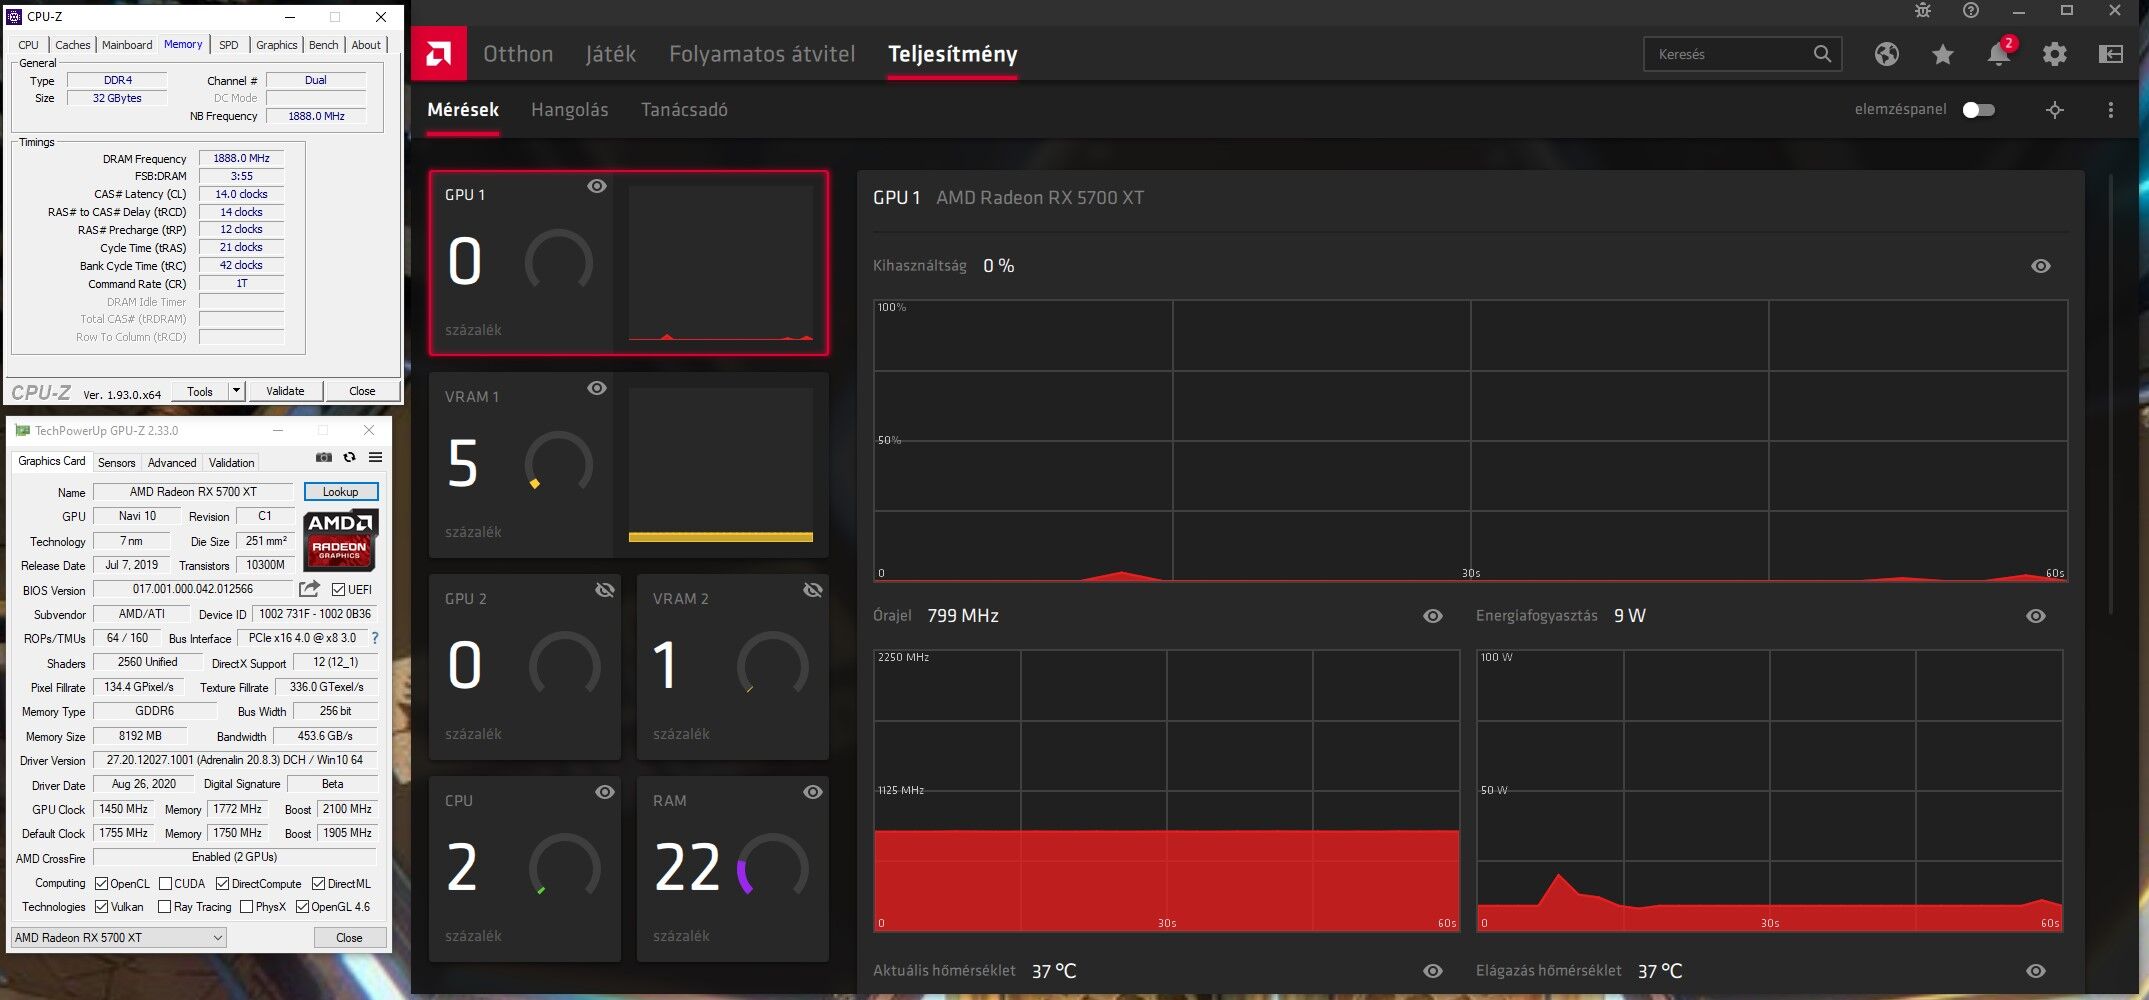This screenshot has height=1000, width=2149.
Task: Switch to CPU-Z Mainboard tab
Action: point(127,45)
